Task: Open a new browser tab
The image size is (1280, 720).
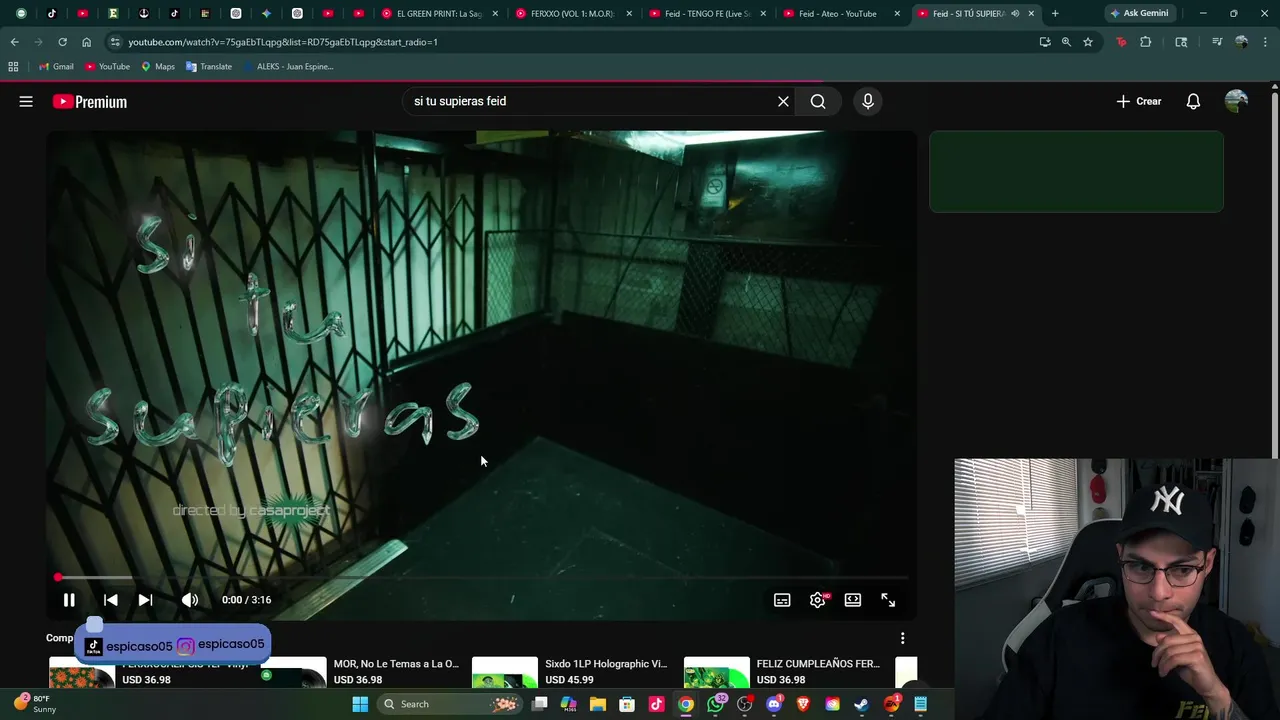Action: [x=1055, y=14]
